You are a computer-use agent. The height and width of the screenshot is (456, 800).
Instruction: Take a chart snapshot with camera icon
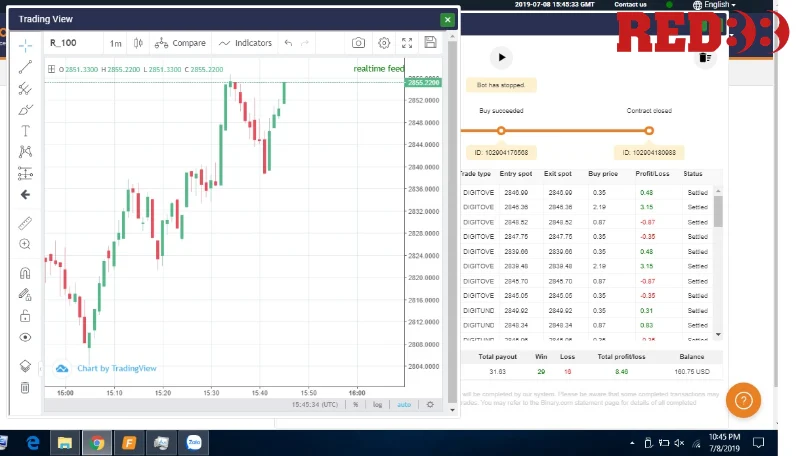(358, 43)
